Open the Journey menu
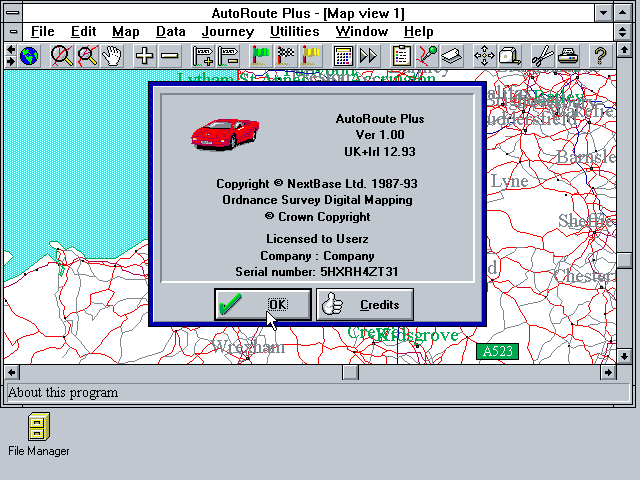Viewport: 640px width, 480px height. [228, 31]
